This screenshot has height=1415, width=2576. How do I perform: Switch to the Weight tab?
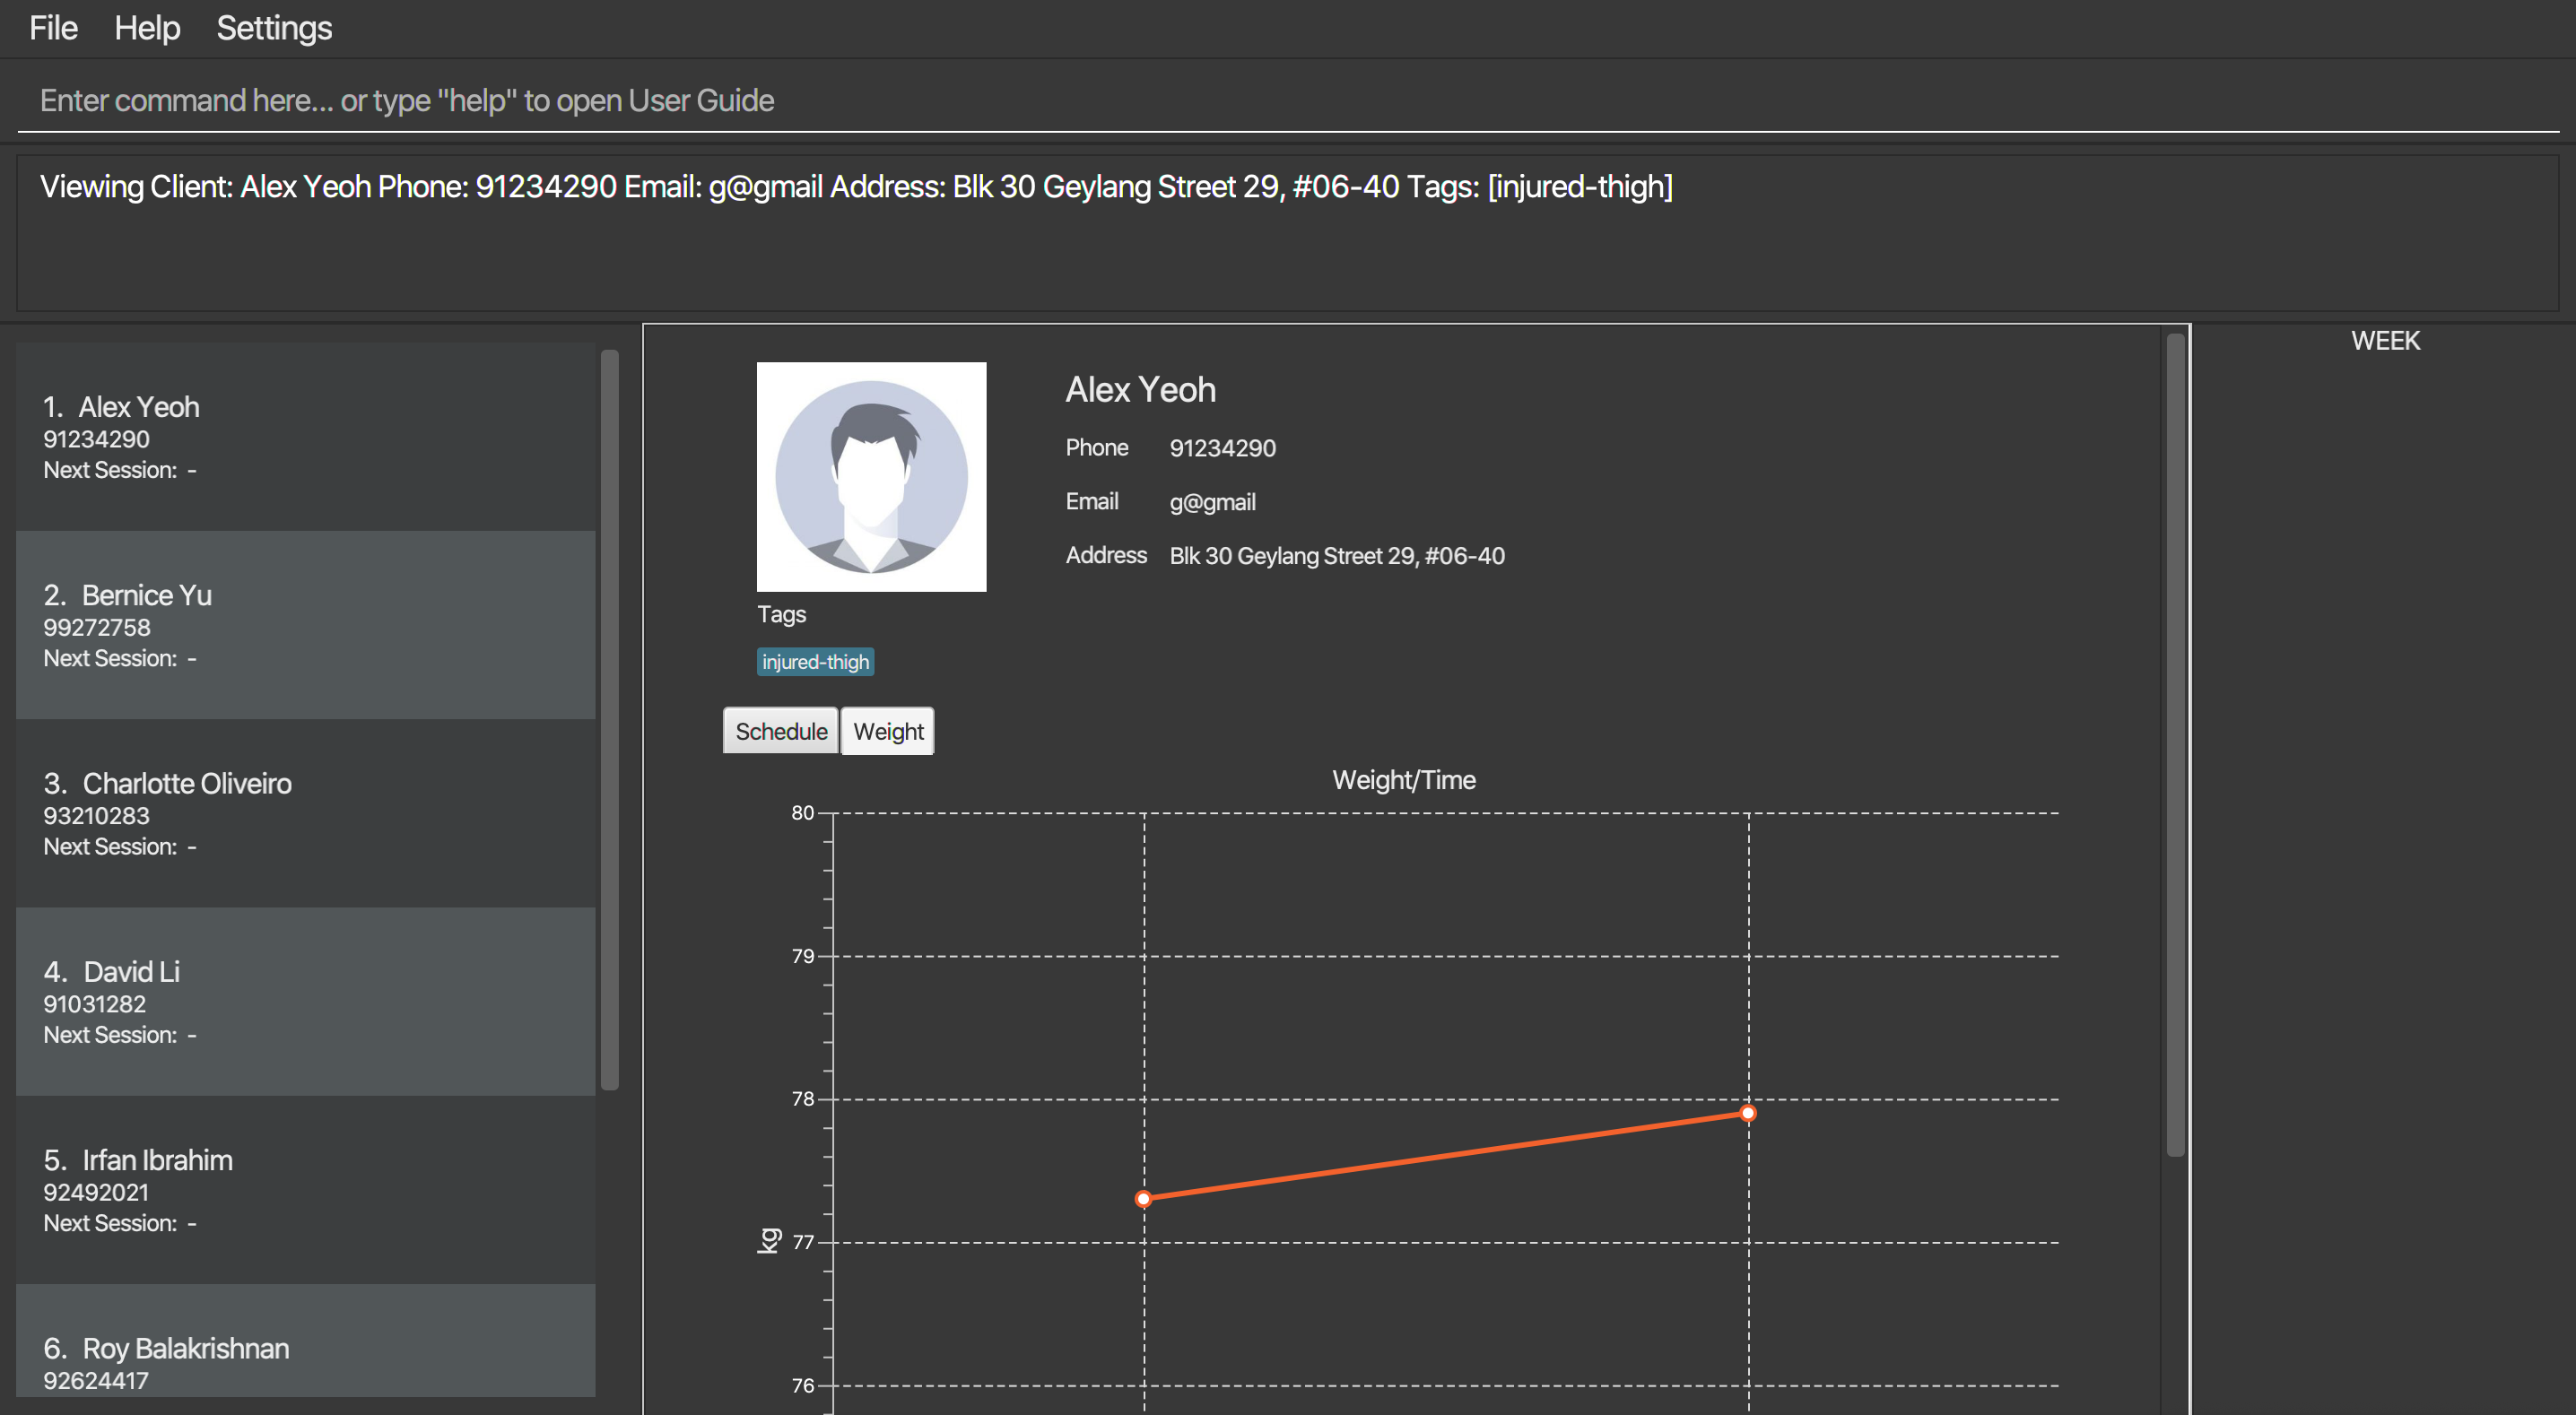888,731
